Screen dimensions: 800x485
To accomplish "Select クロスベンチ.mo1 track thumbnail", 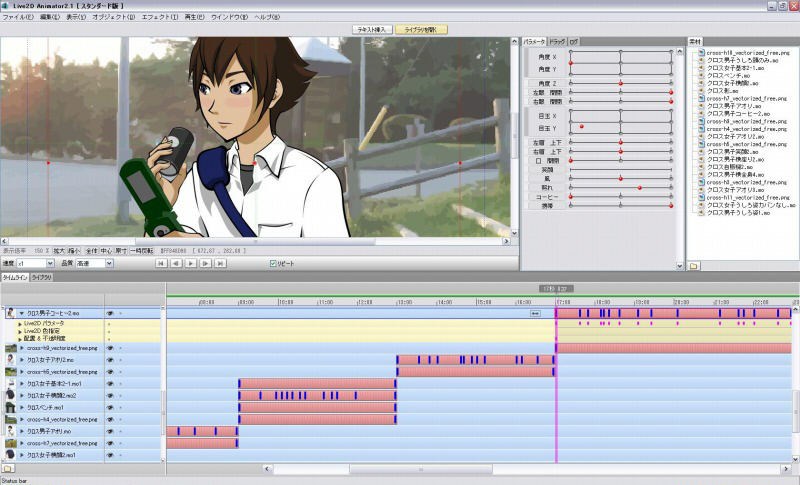I will coord(10,407).
